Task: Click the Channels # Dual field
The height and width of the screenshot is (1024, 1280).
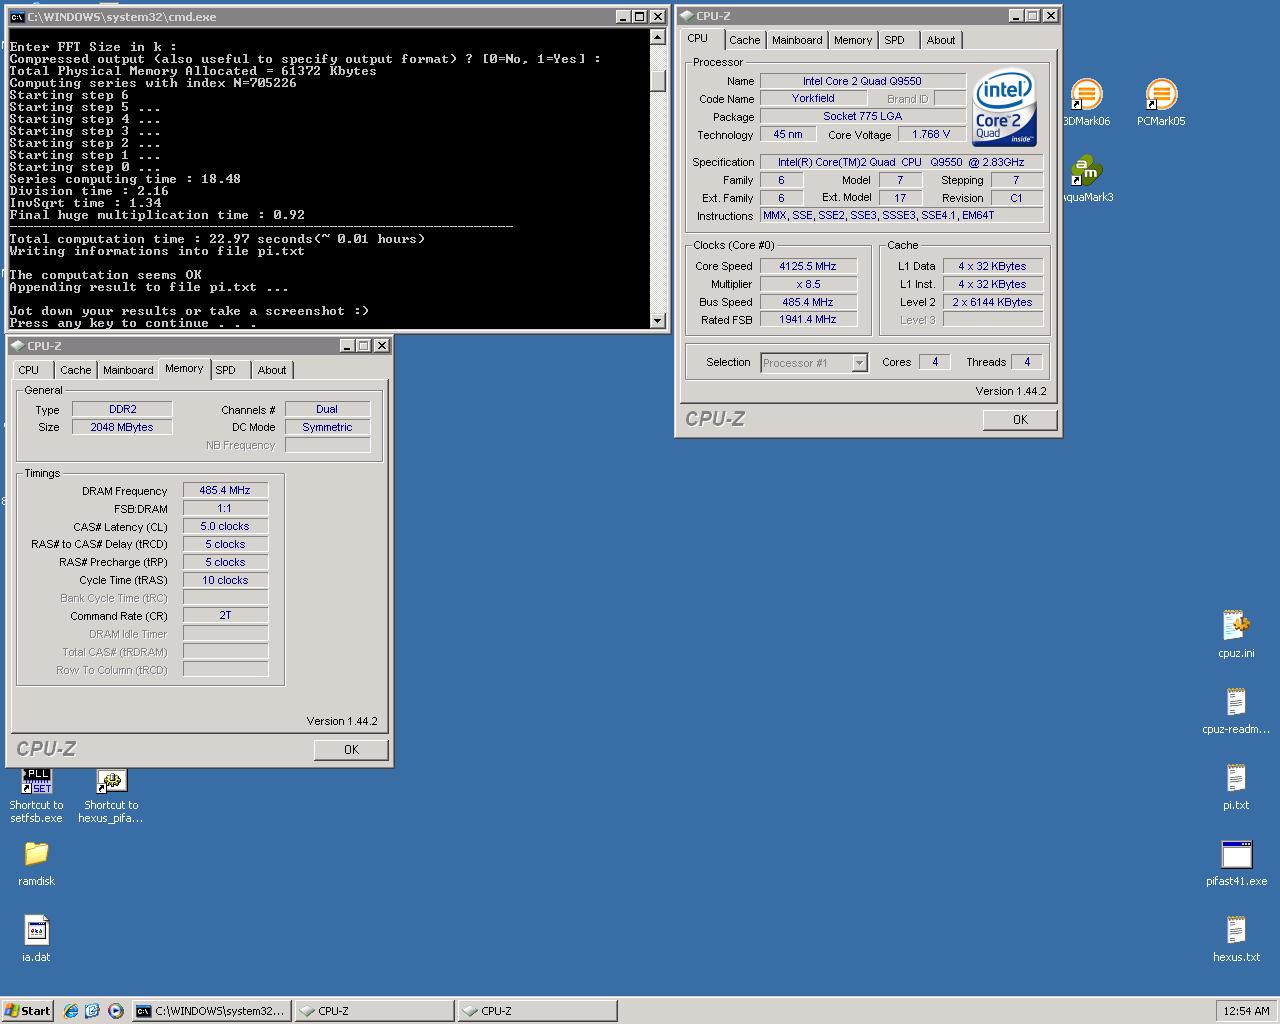Action: (x=327, y=409)
